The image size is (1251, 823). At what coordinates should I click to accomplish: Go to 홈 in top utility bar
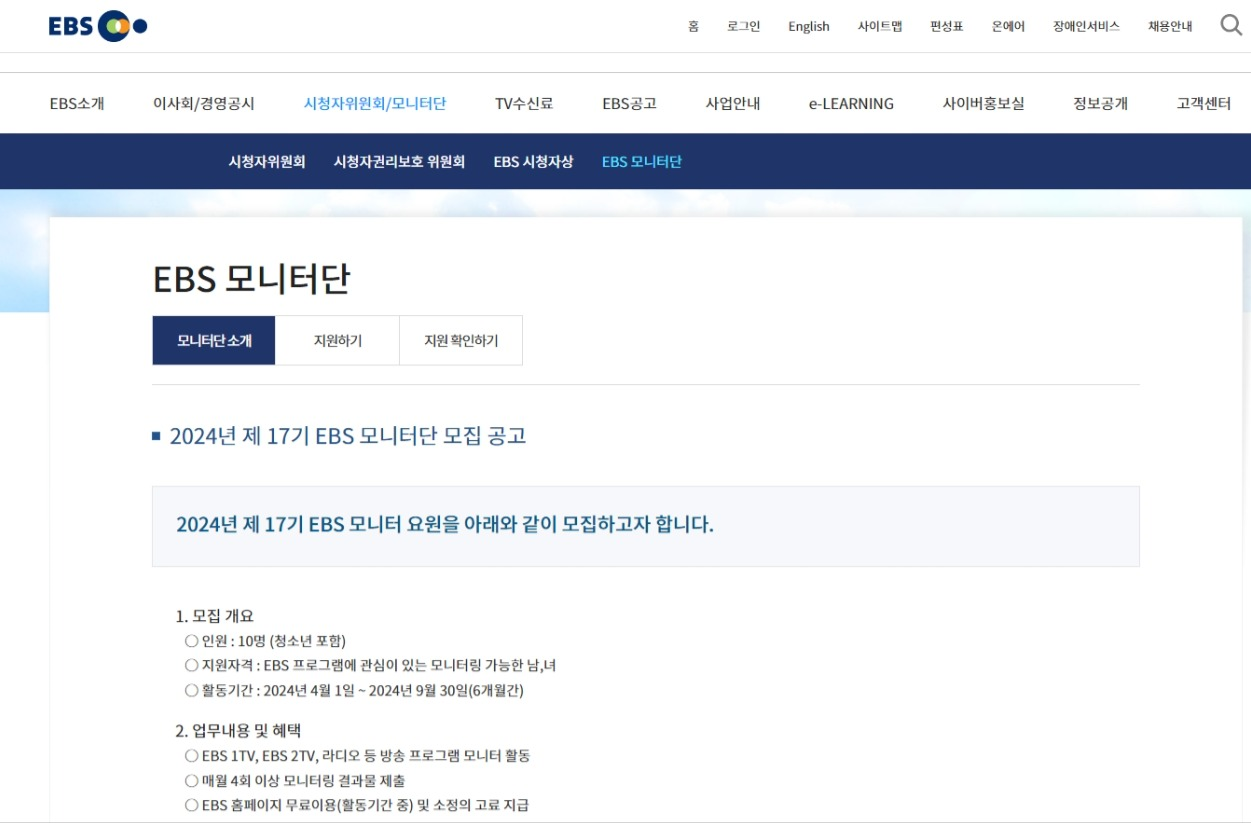(x=693, y=27)
